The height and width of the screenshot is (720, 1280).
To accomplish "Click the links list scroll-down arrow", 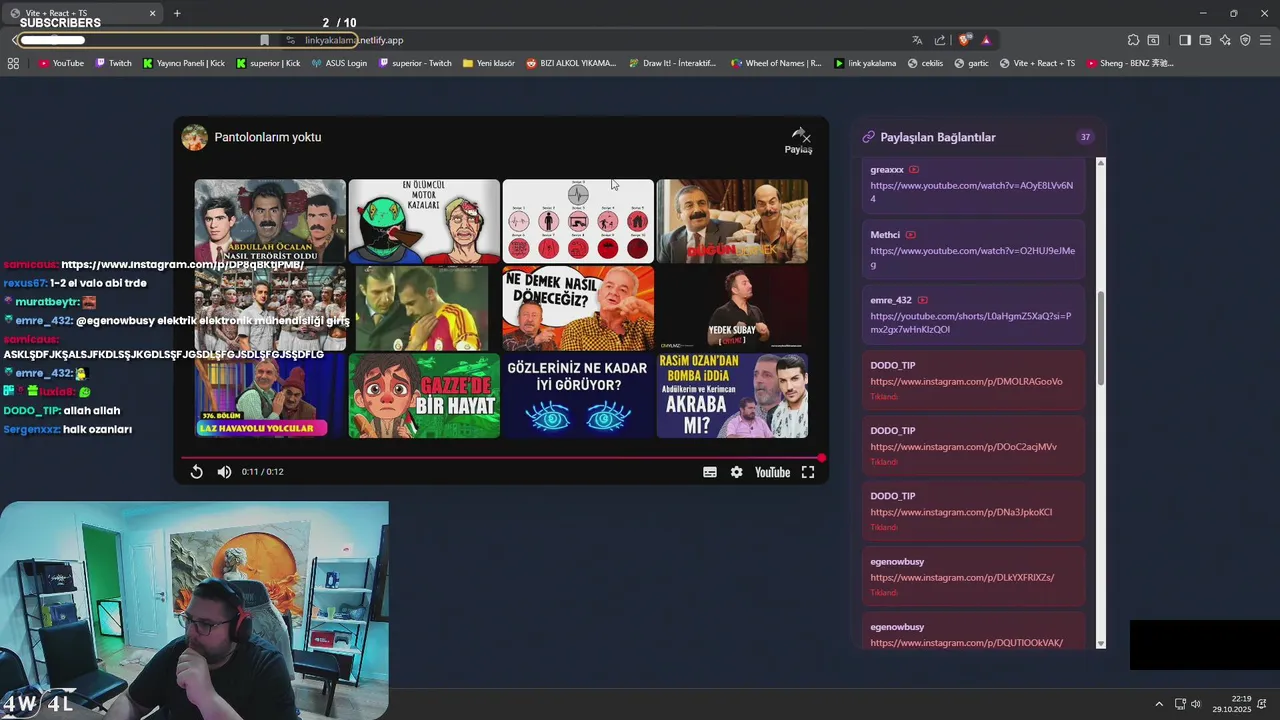I will (x=1101, y=644).
